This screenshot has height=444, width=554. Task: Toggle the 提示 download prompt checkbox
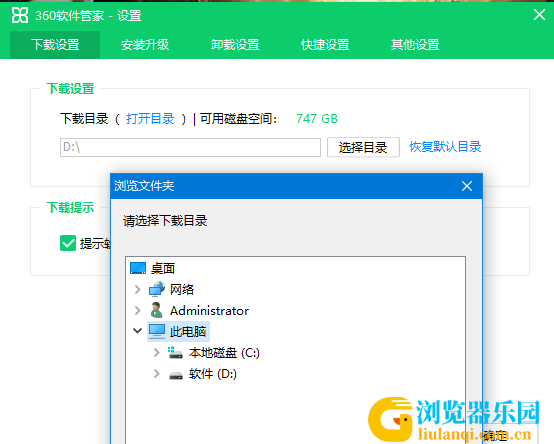[68, 243]
